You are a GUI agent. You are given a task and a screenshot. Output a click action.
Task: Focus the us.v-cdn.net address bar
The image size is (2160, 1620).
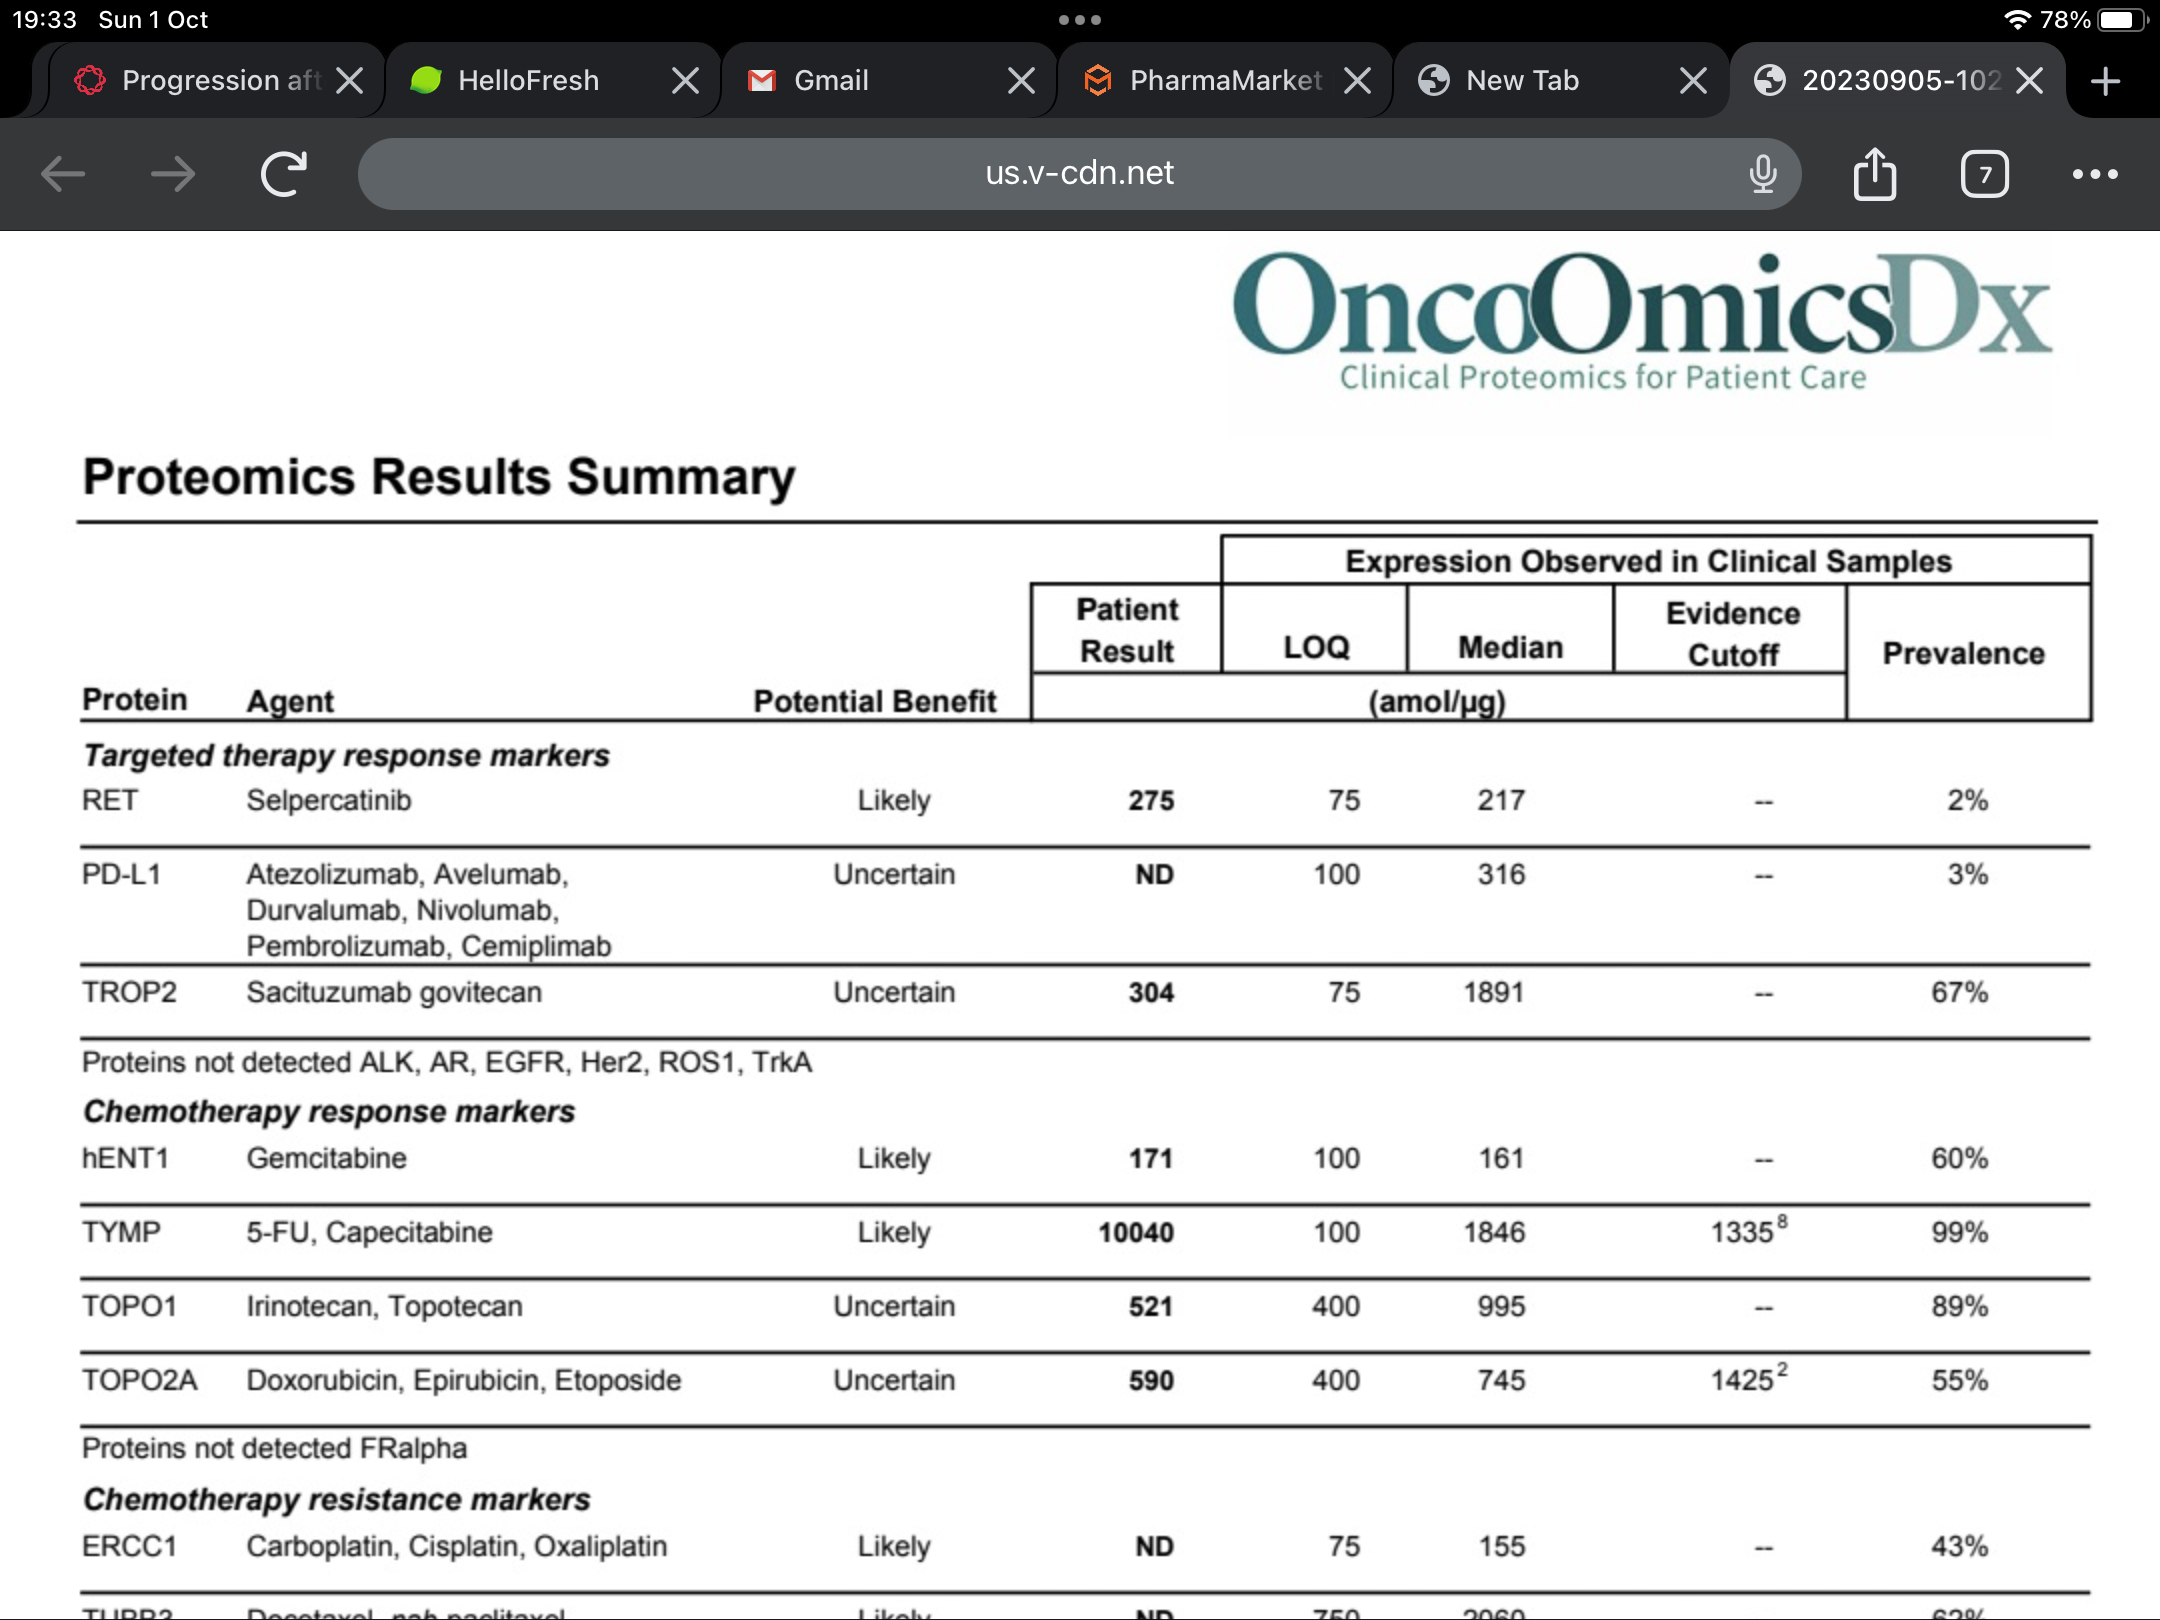click(x=1080, y=174)
